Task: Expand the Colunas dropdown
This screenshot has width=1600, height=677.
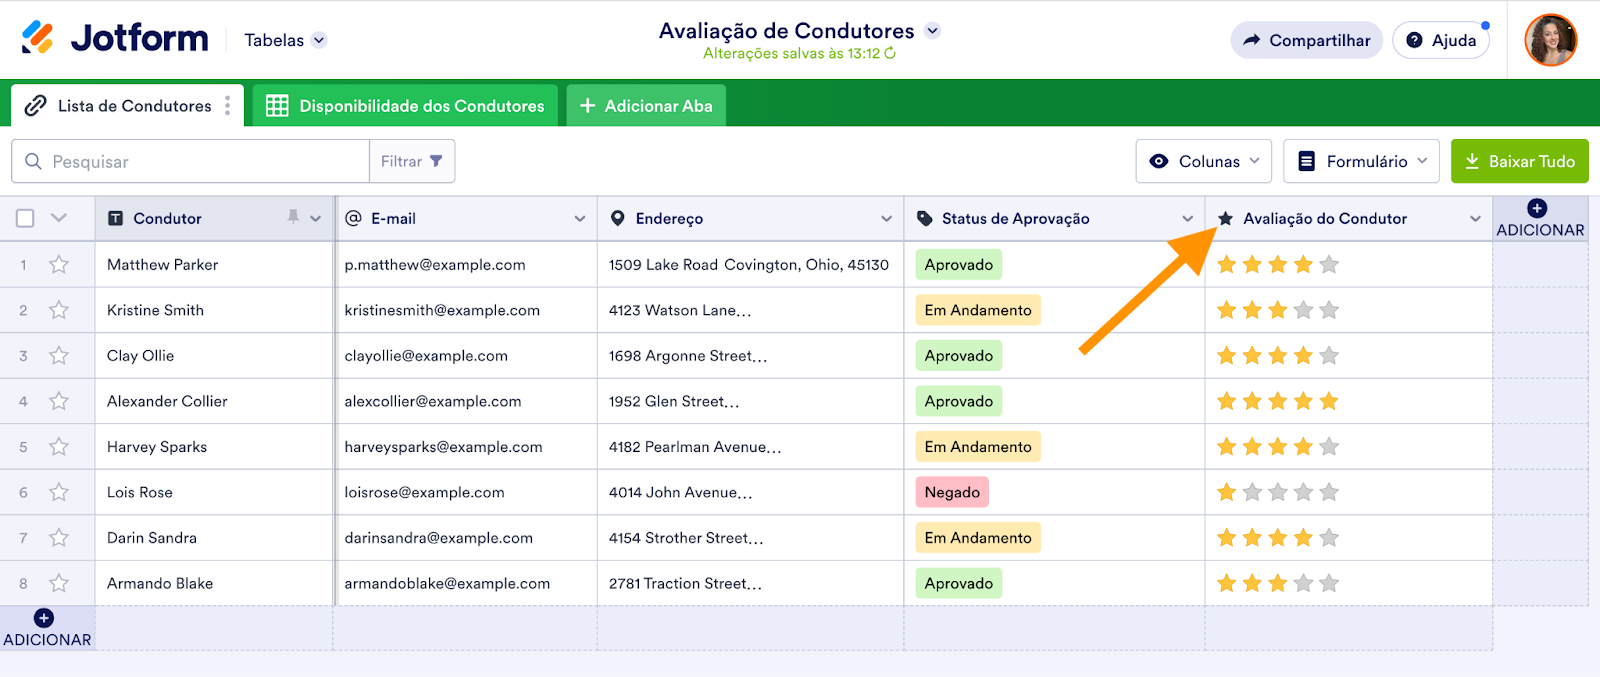Action: [1203, 161]
